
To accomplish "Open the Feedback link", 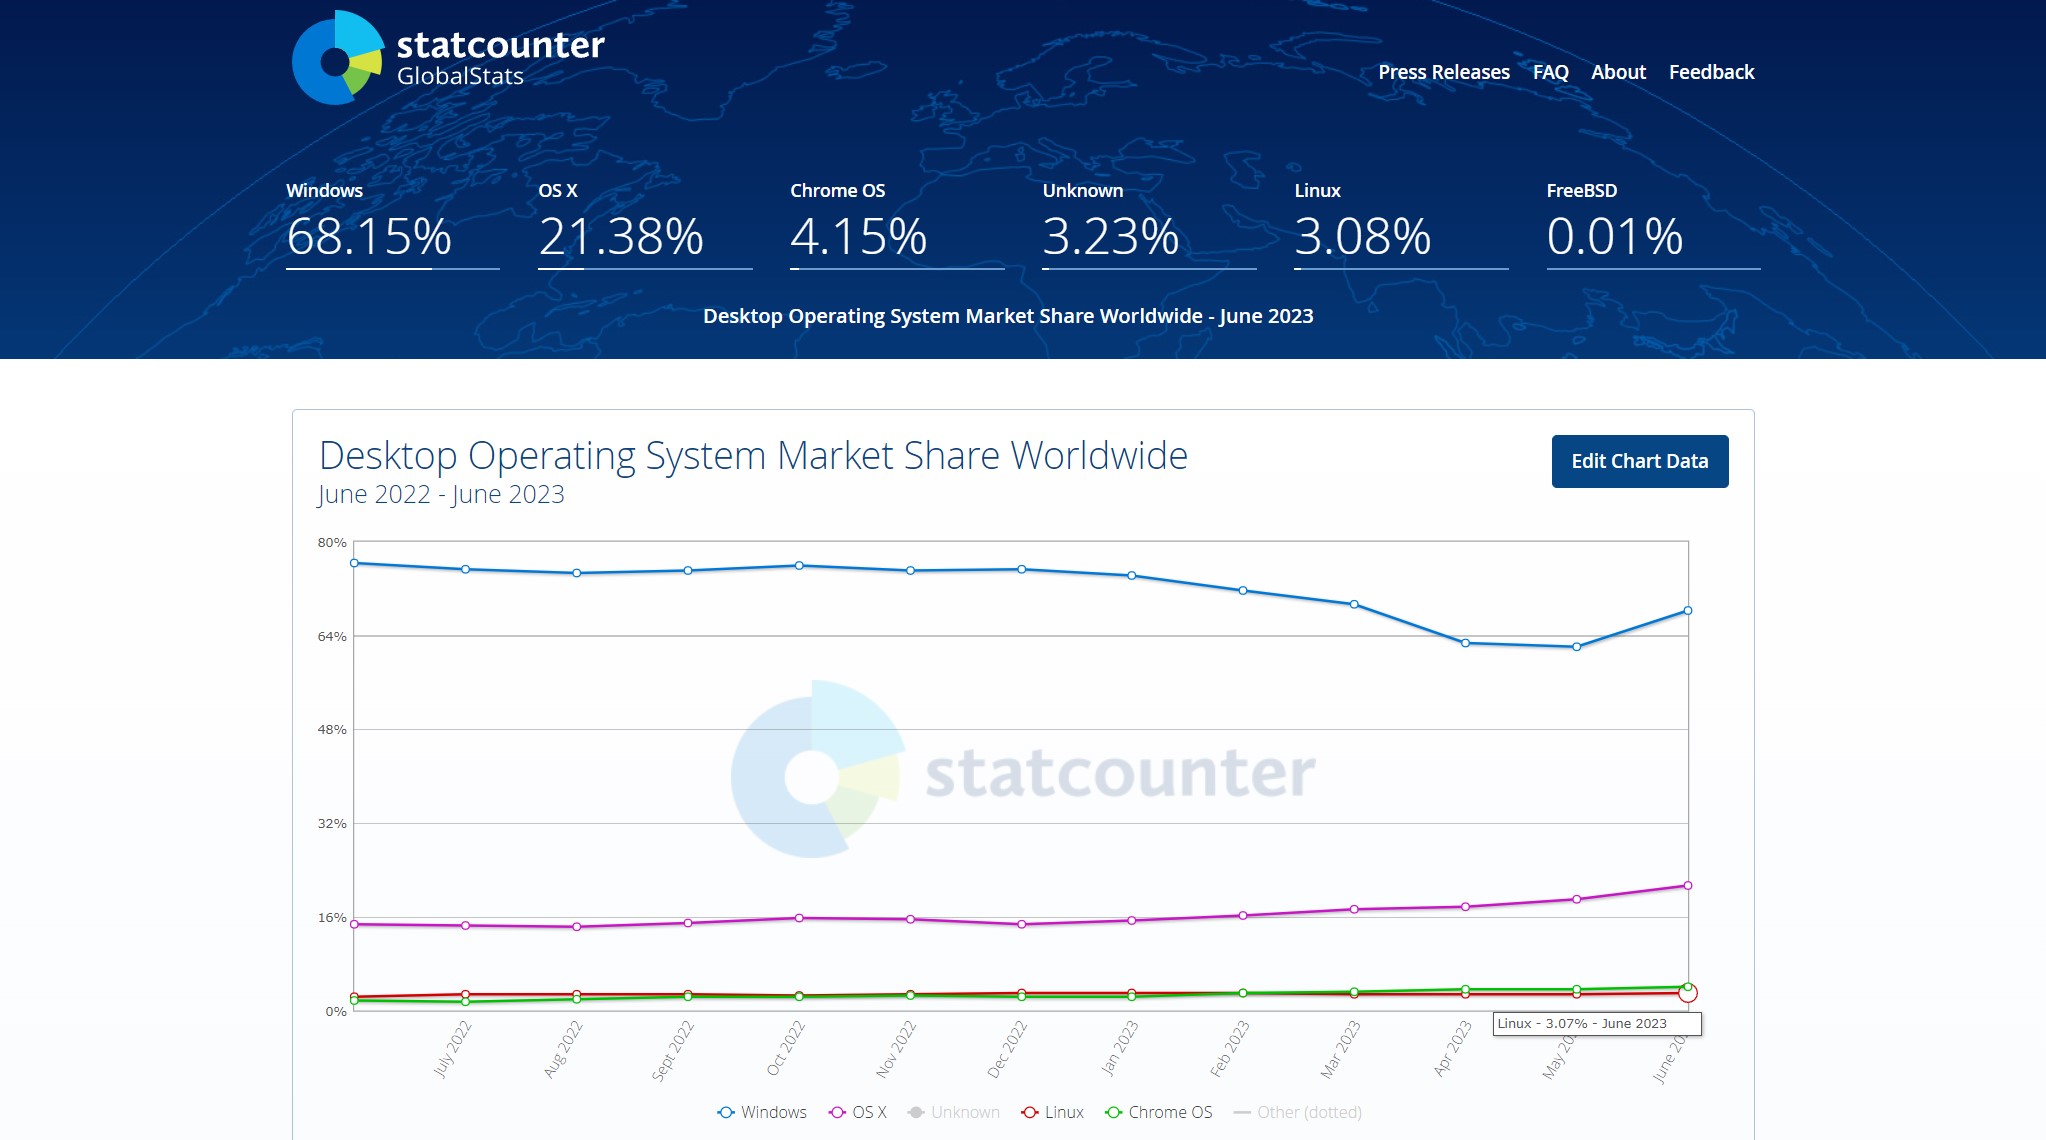I will click(1711, 72).
